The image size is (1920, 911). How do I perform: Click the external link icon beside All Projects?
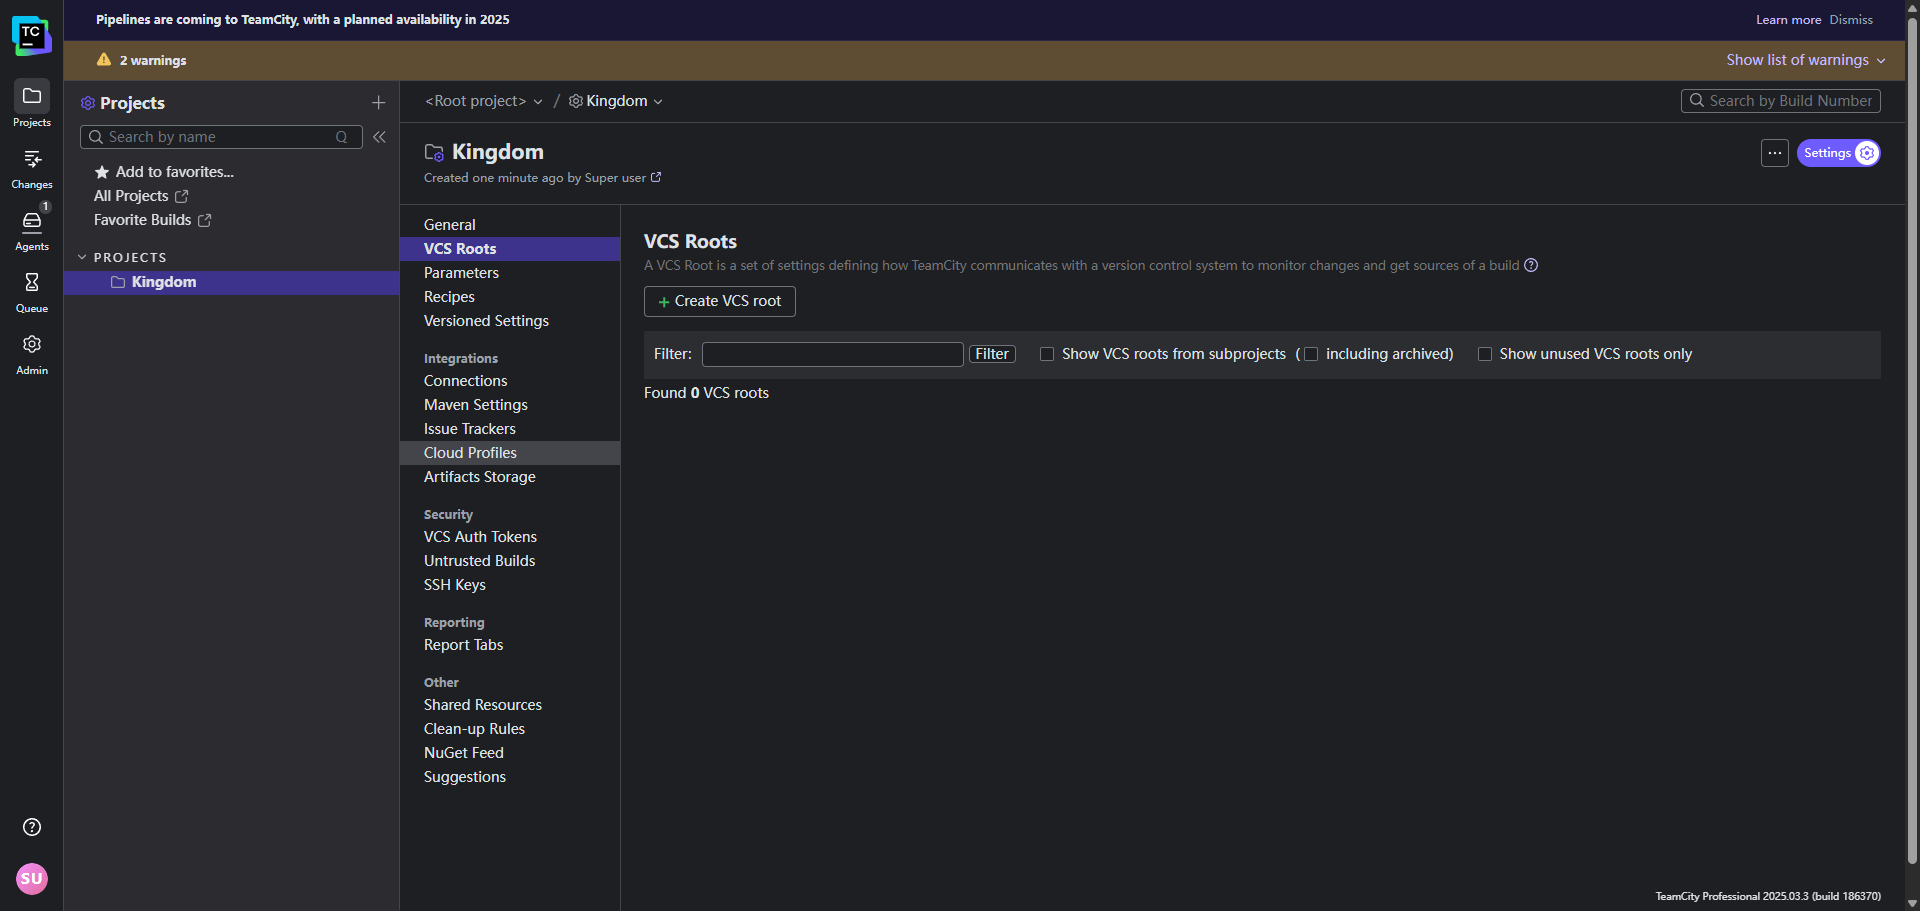[181, 197]
